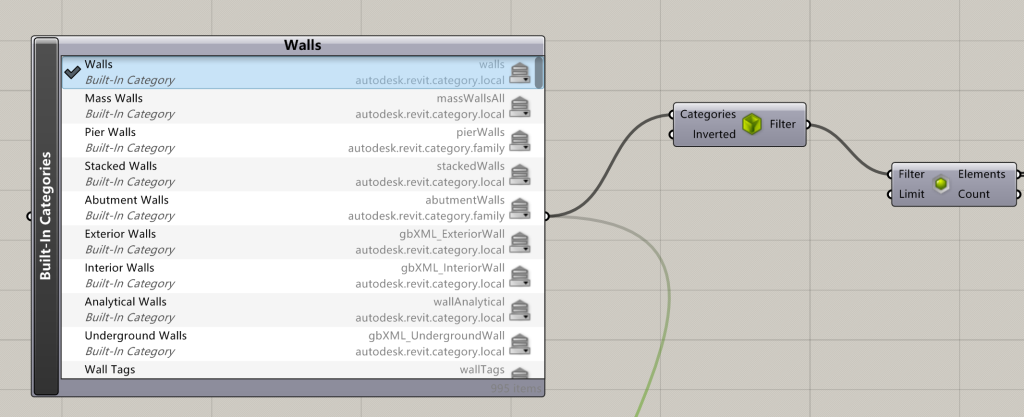1024x417 pixels.
Task: Click the gbXML_ExteriorWall identifier text
Action: point(452,234)
